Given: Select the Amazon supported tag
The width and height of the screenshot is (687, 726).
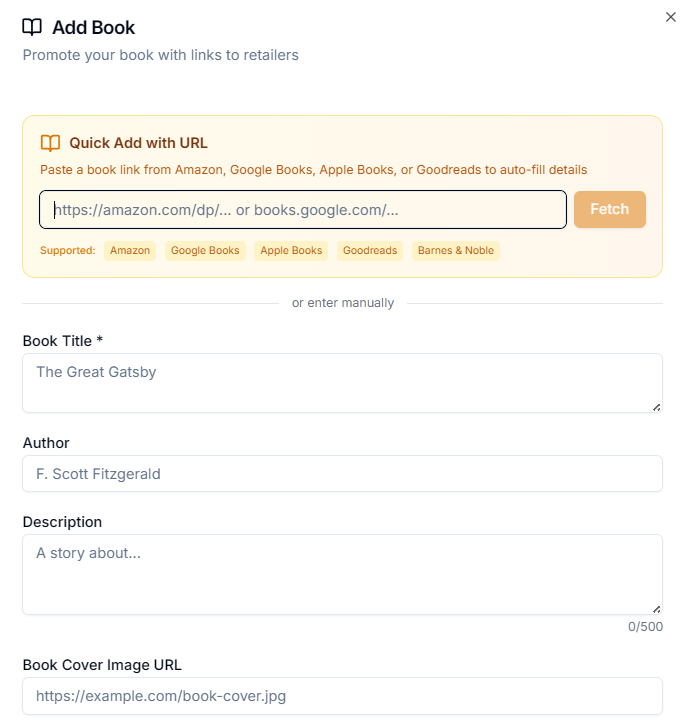Looking at the screenshot, I should (x=130, y=250).
